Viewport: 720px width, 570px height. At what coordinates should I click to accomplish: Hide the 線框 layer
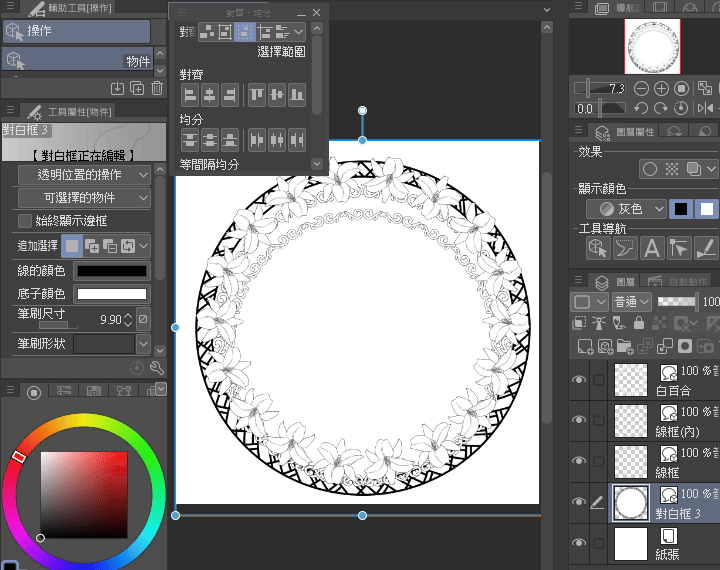[x=579, y=461]
